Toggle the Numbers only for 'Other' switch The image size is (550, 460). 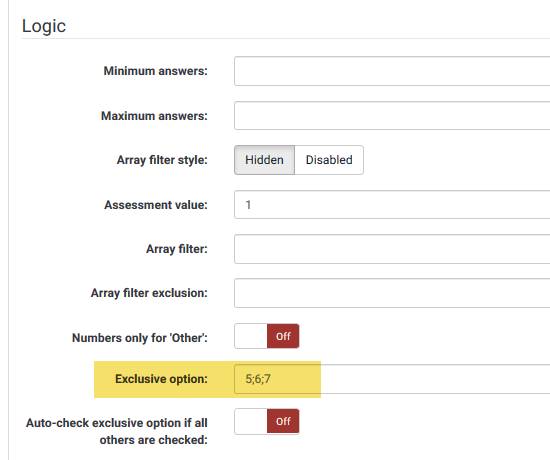click(267, 336)
